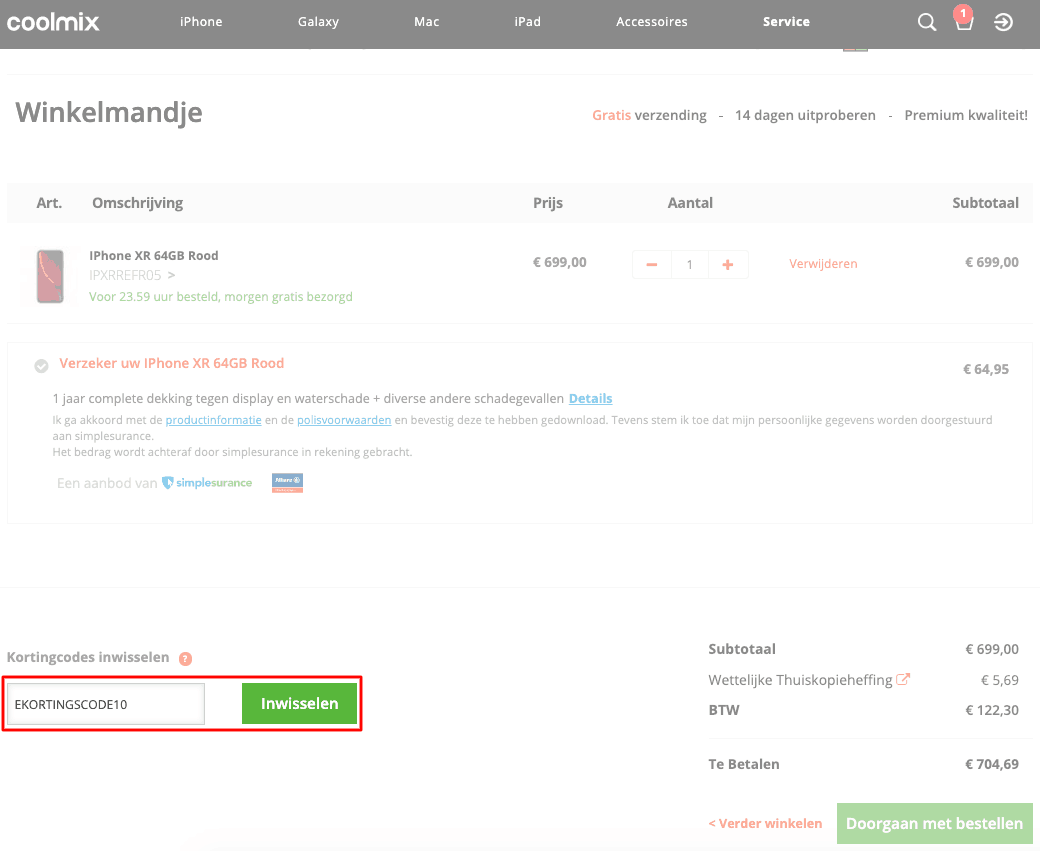Open the iPhone XR product thumbnail
The height and width of the screenshot is (851, 1040).
tap(50, 276)
